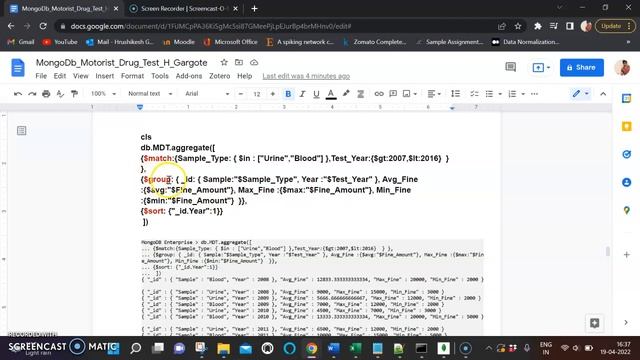
Task: Click the Move to folder icon
Action: click(x=239, y=62)
